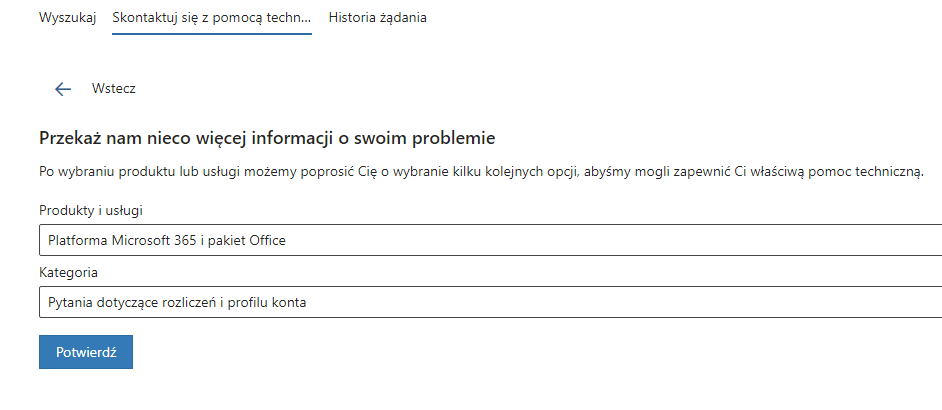The image size is (942, 410).
Task: View request history via Historia żądania
Action: point(377,17)
